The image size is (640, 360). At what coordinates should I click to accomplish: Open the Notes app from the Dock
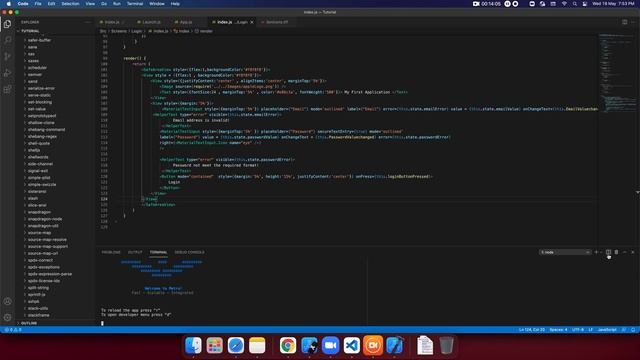tap(257, 346)
